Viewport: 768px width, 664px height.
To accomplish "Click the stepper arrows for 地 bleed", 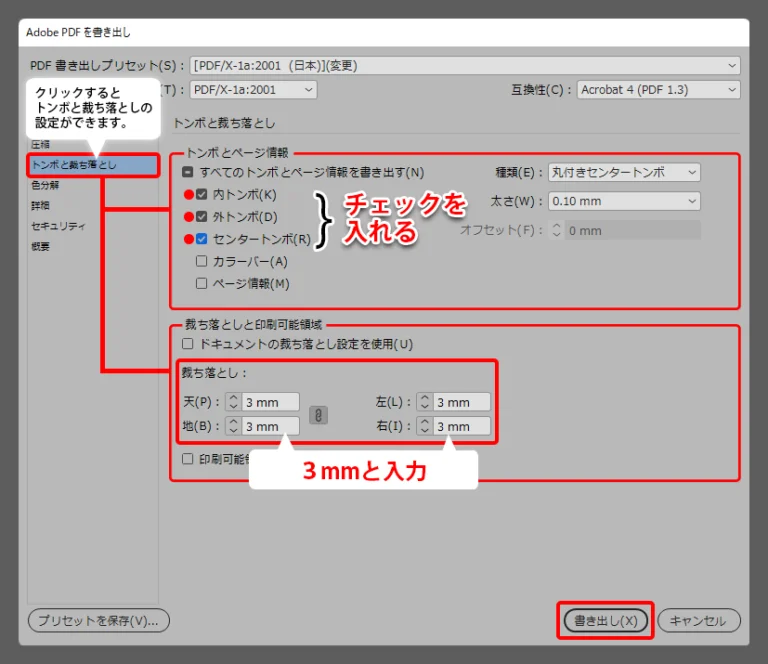I will coord(233,427).
